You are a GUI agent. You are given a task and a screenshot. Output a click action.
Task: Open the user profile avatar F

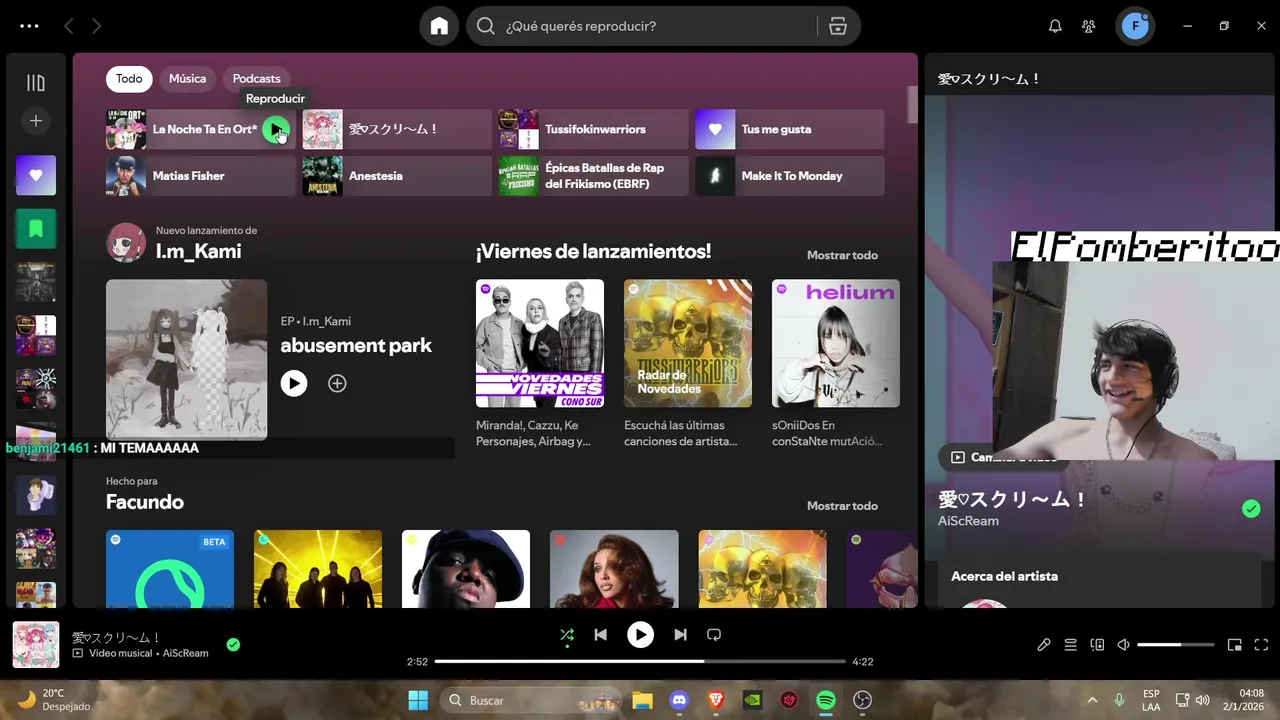click(x=1135, y=26)
